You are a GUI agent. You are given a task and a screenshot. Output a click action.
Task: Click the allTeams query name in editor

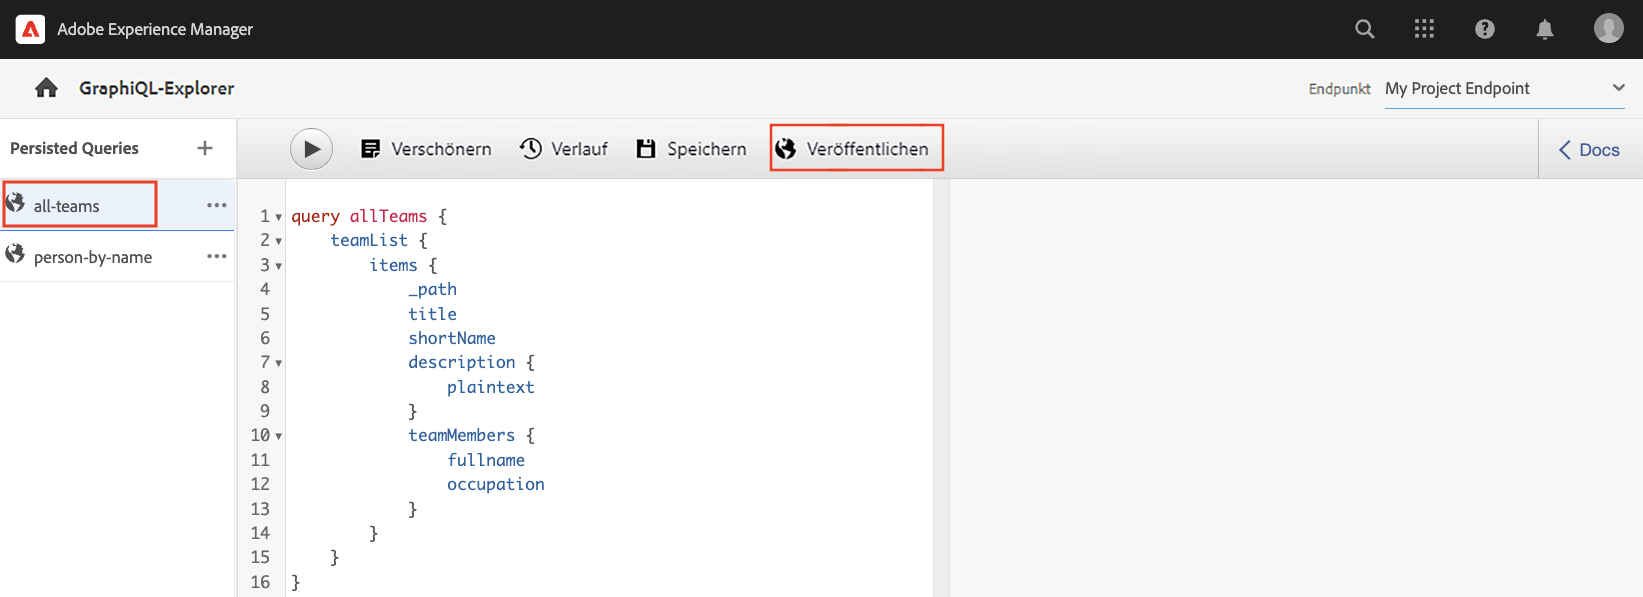(x=388, y=216)
